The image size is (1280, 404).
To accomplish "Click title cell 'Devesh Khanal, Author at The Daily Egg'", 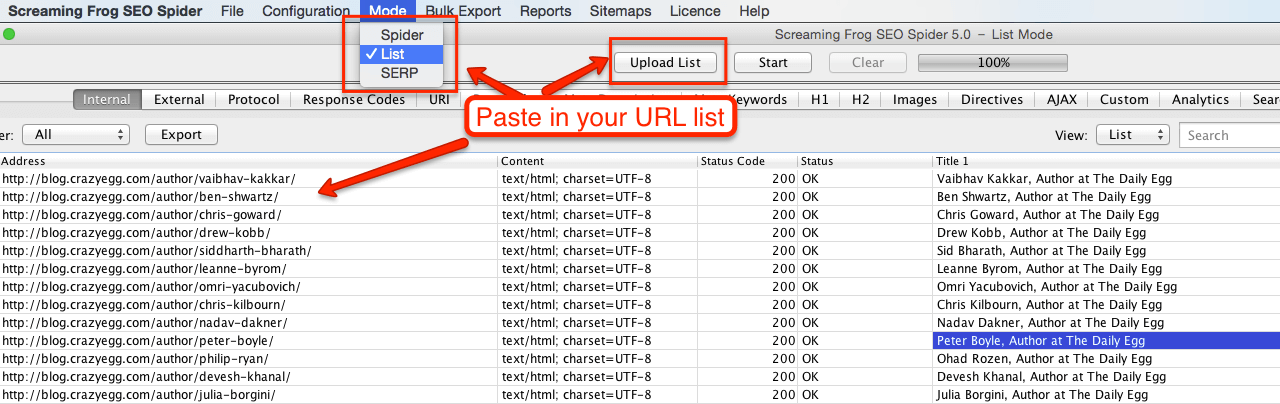I will (x=1106, y=377).
